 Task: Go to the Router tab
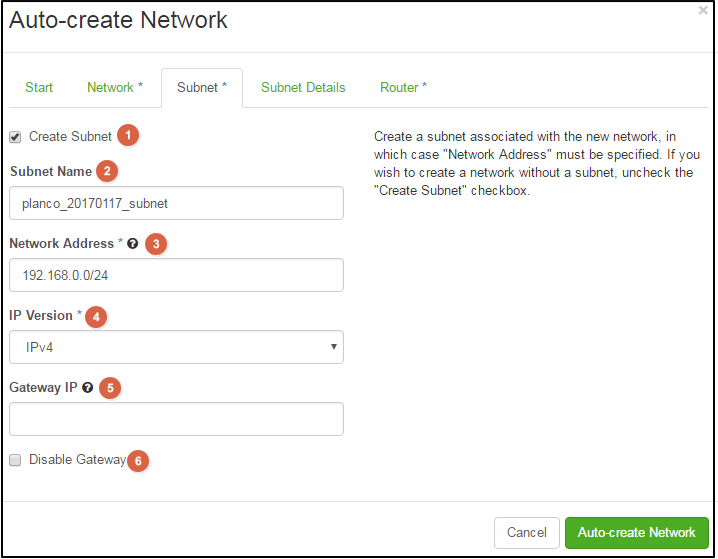(x=403, y=87)
